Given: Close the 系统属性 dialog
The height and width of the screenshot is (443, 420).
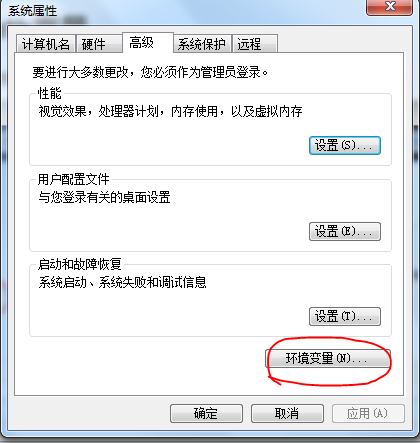Looking at the screenshot, I should click(389, 7).
